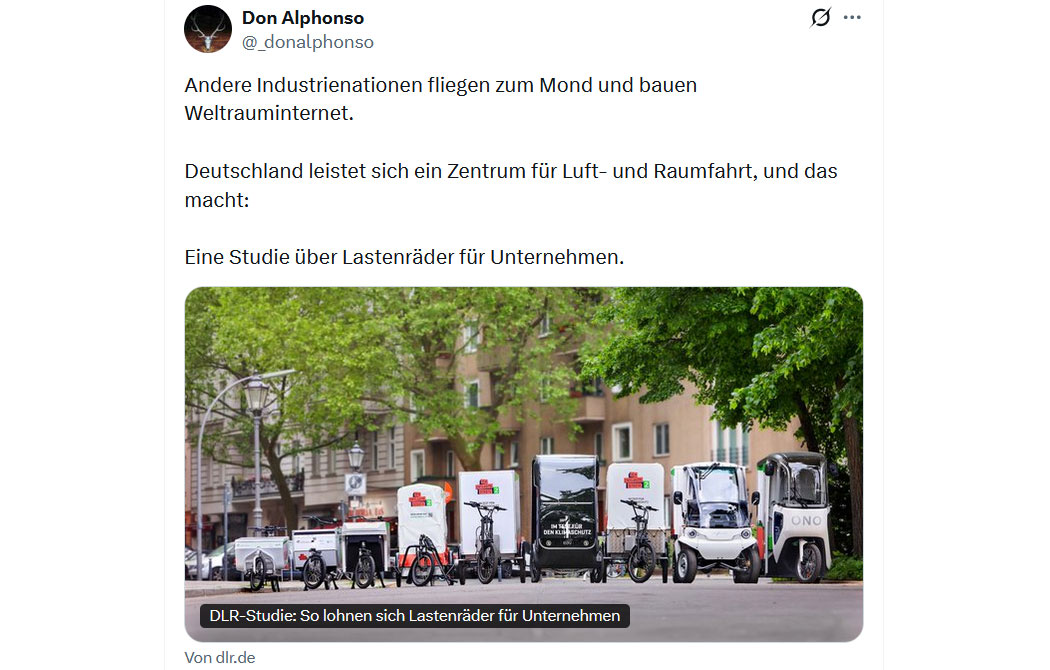Viewport: 1050px width, 670px height.
Task: Click the line 'Eine Studie über Lastenräder'
Action: [404, 257]
